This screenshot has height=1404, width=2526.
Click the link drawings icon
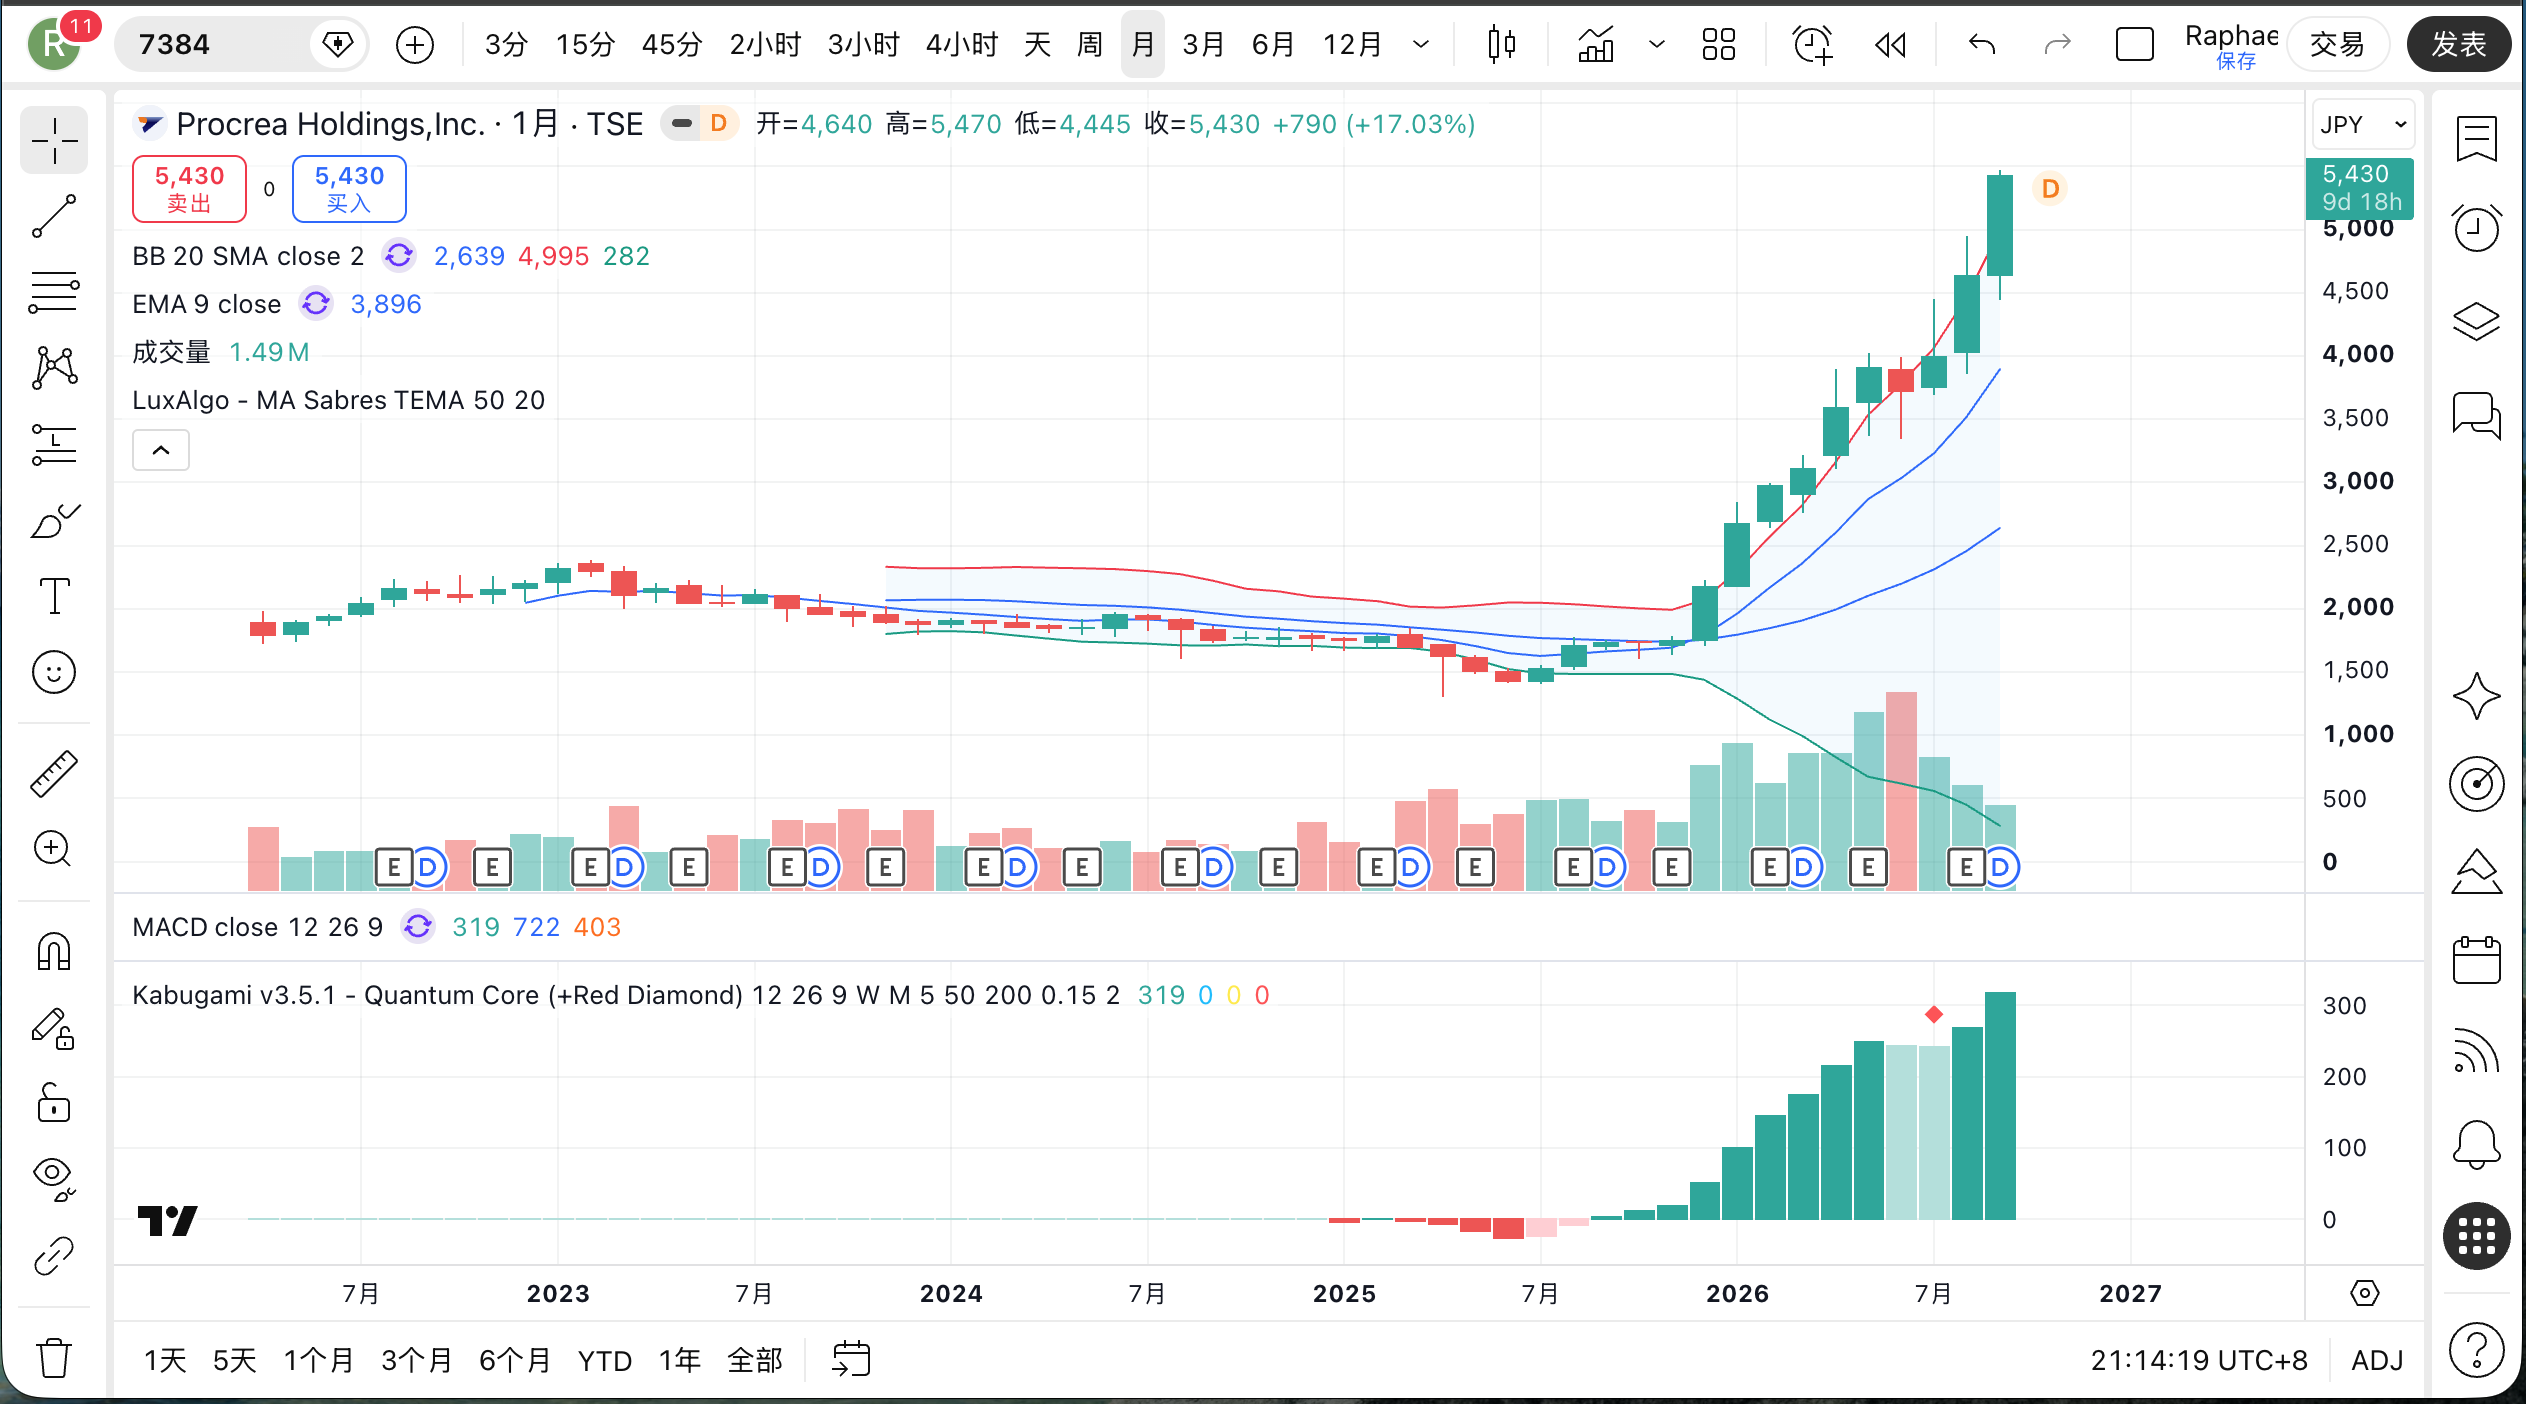click(x=54, y=1256)
